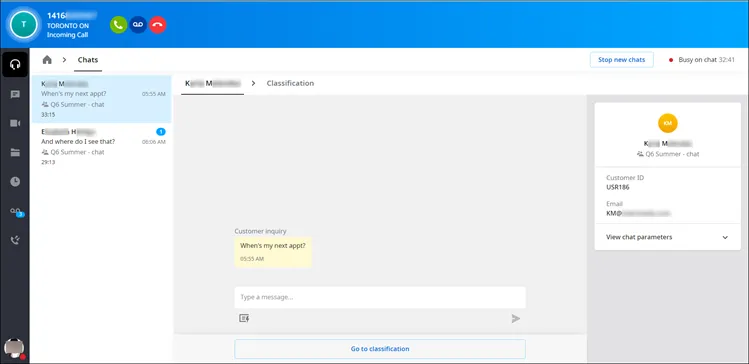Click the 06:06 AM time in chat list
Screen dimensions: 749x364
[154, 142]
